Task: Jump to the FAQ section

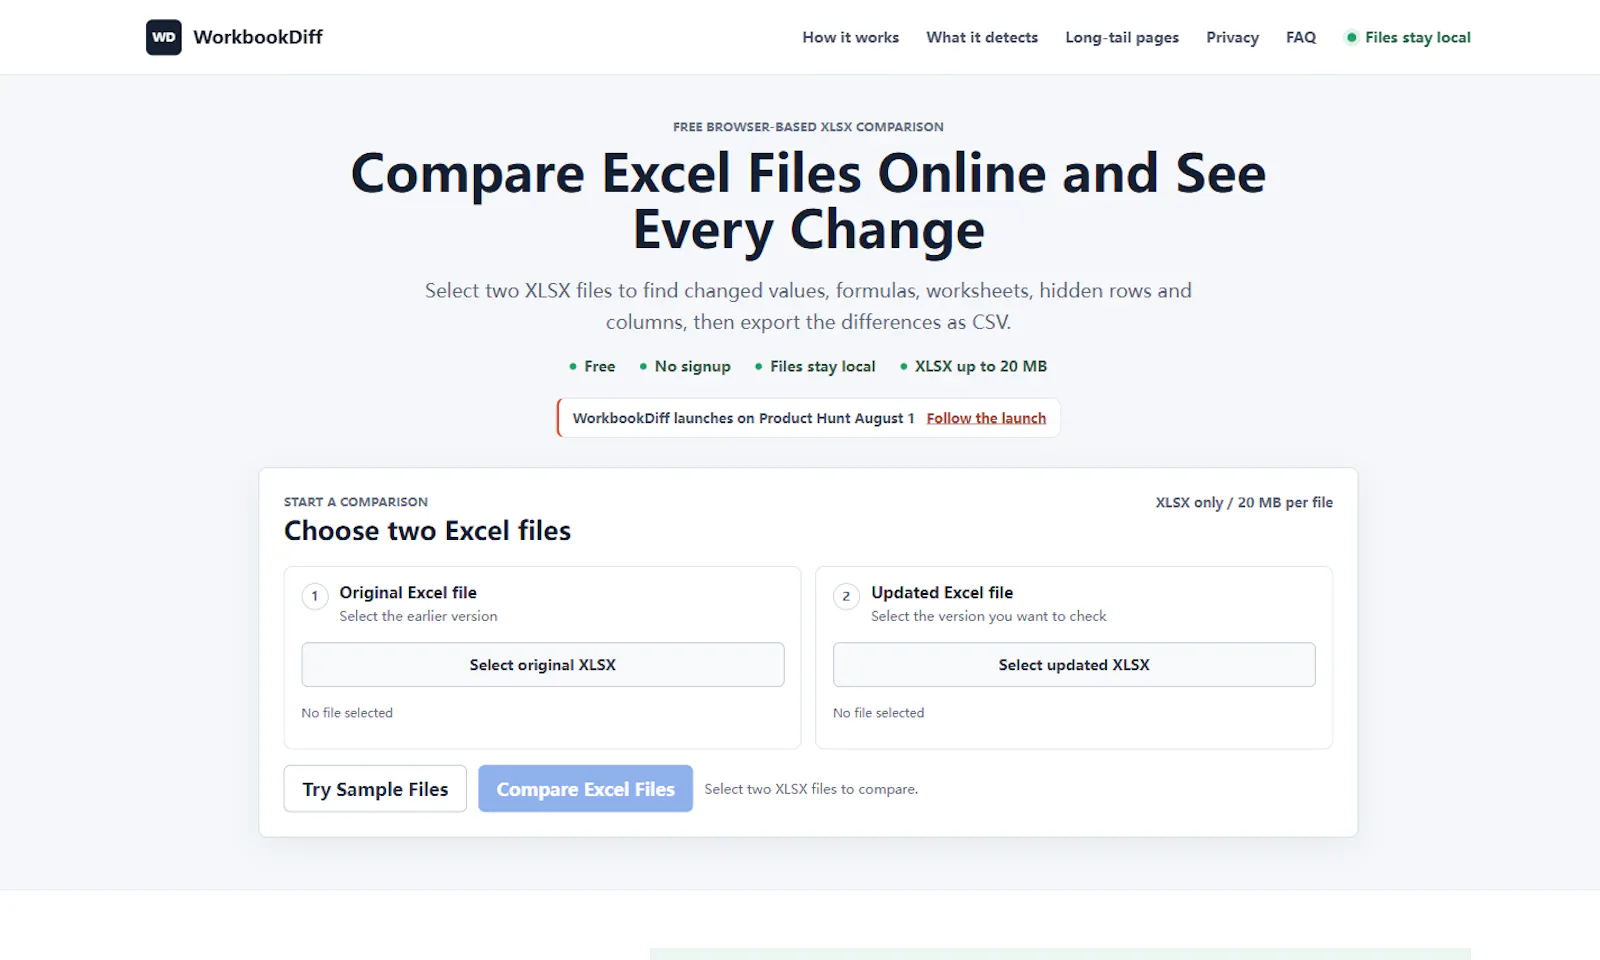Action: pyautogui.click(x=1301, y=37)
